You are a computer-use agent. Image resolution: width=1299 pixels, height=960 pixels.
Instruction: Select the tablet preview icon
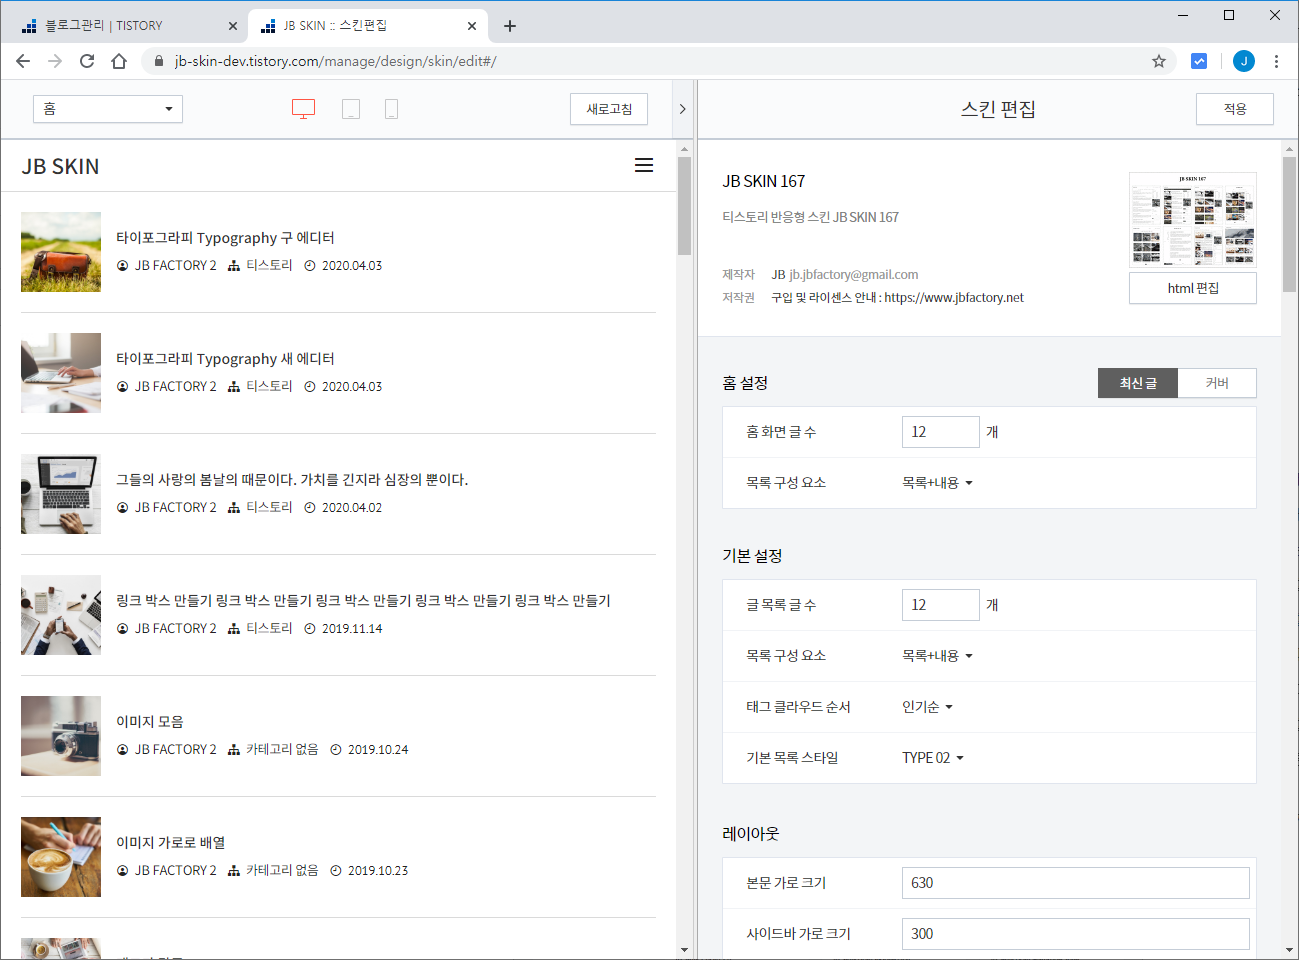pyautogui.click(x=351, y=109)
